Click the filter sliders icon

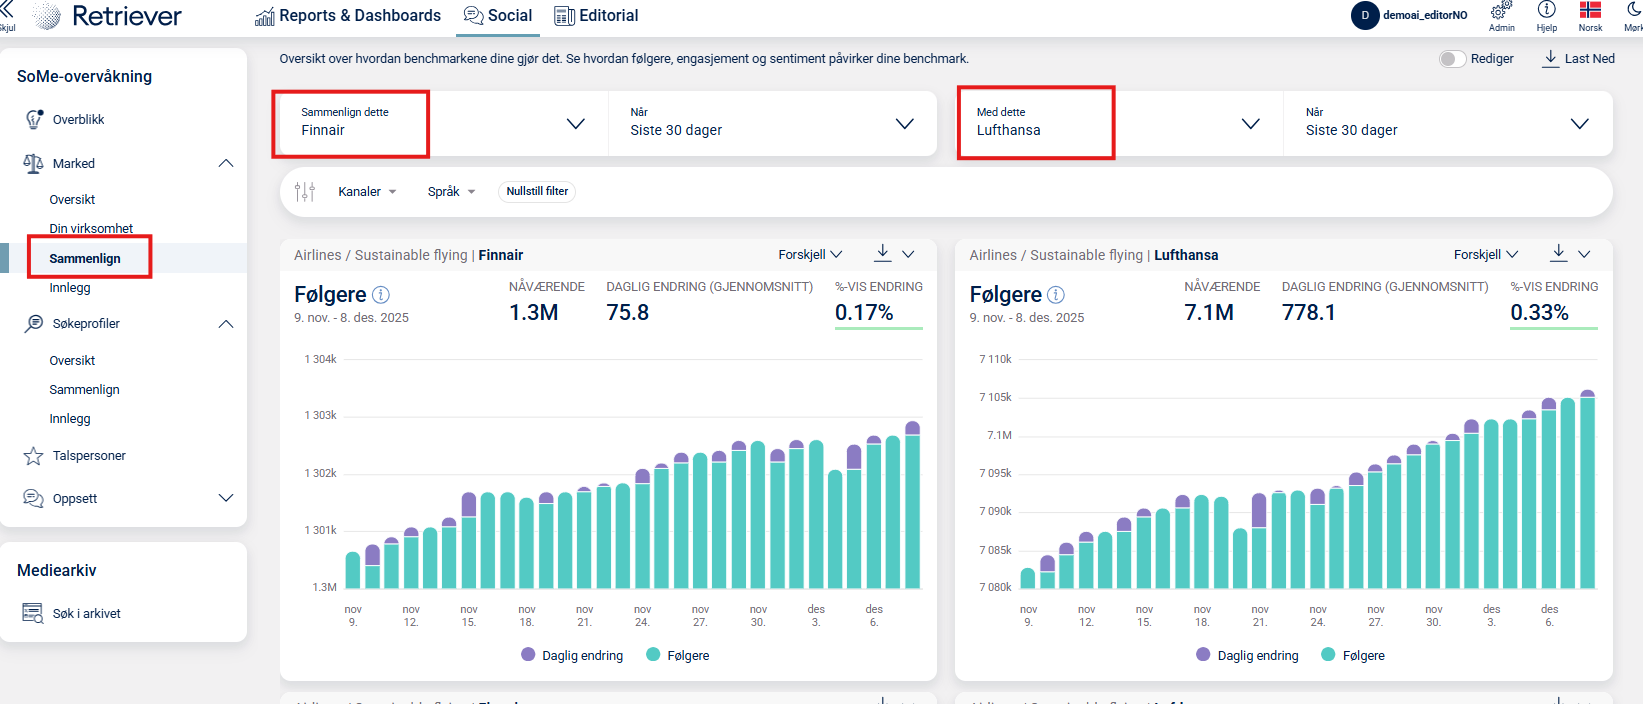click(305, 191)
